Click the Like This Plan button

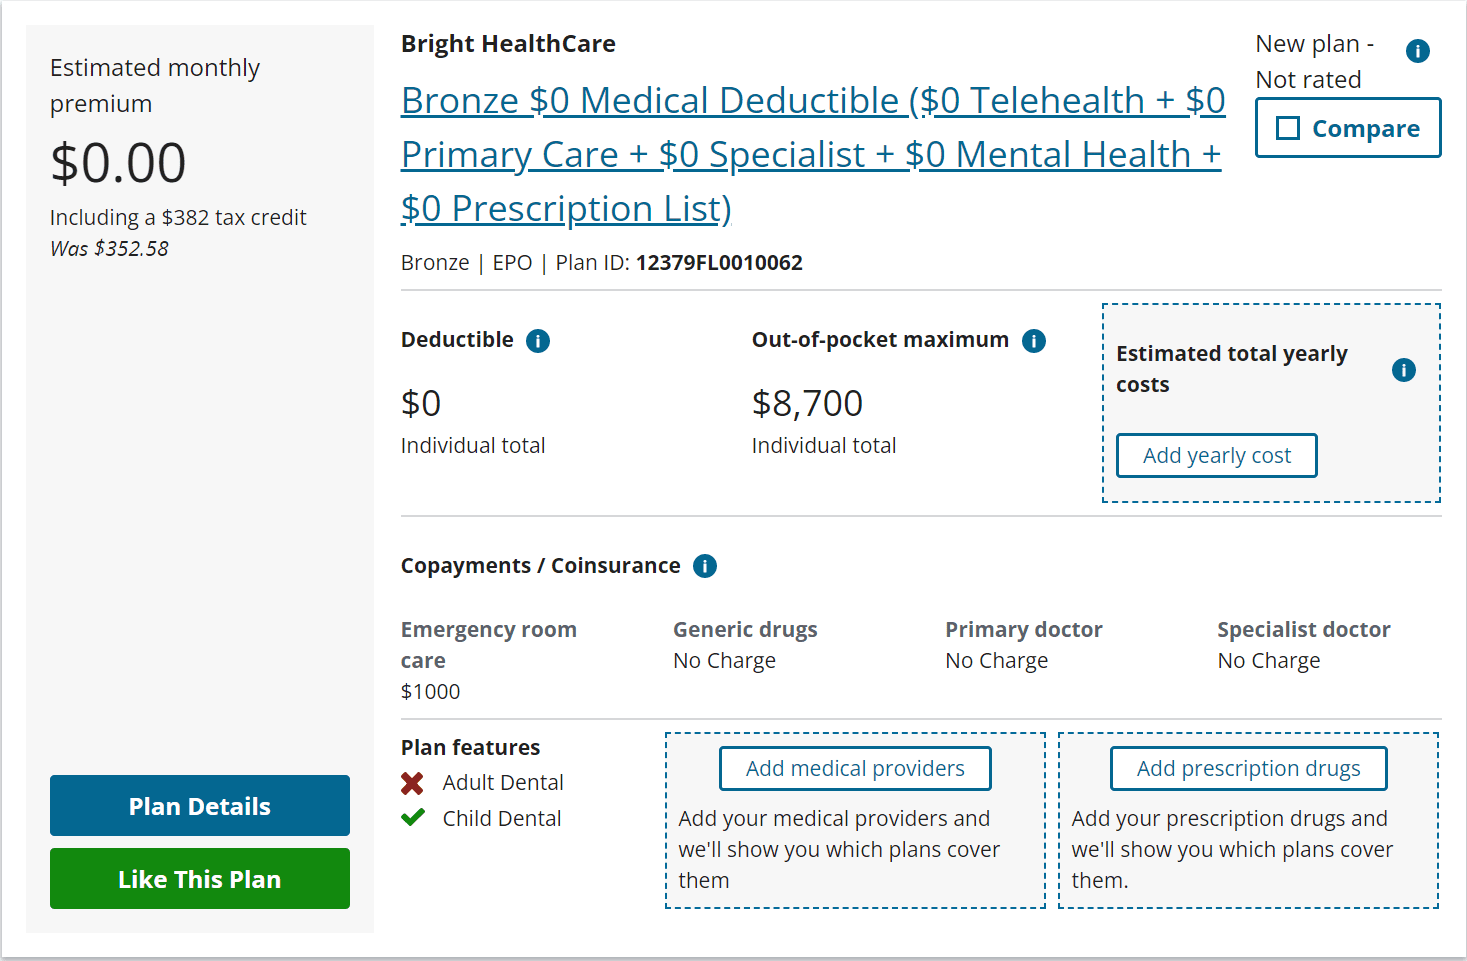click(x=200, y=879)
